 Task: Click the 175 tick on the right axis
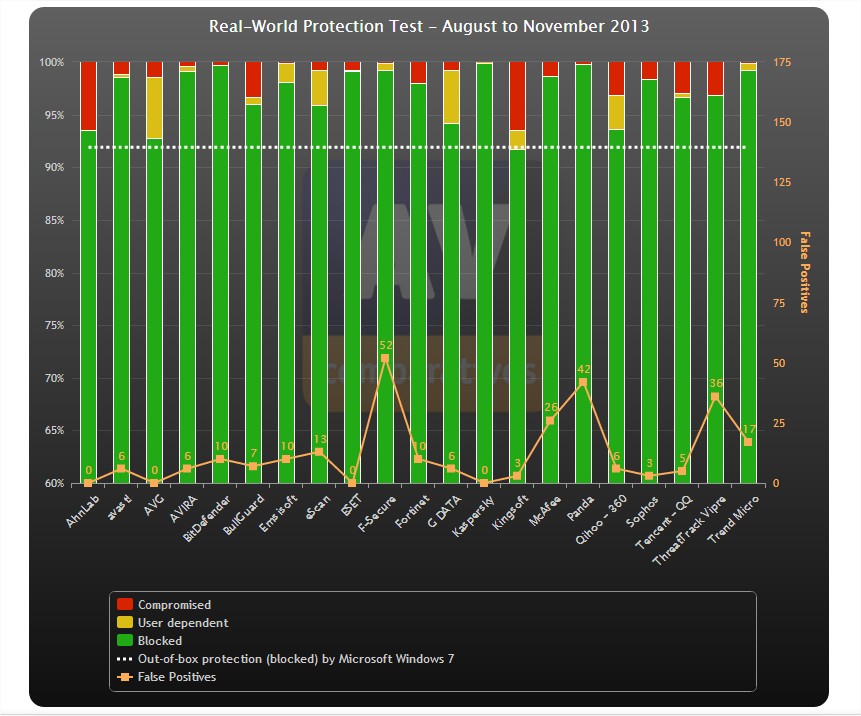tap(782, 62)
